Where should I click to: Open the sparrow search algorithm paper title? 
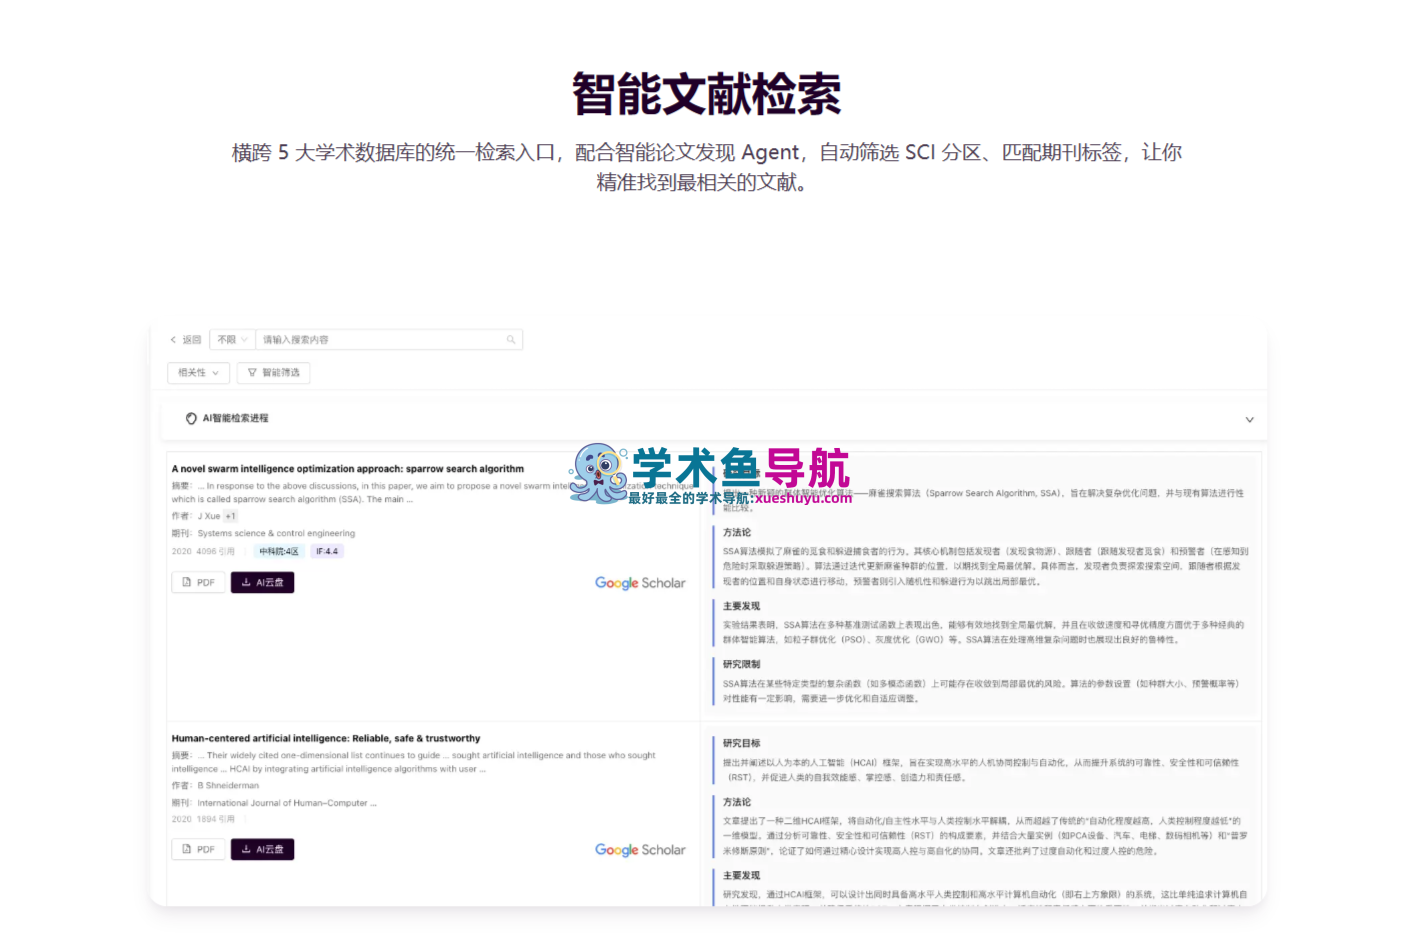347,468
